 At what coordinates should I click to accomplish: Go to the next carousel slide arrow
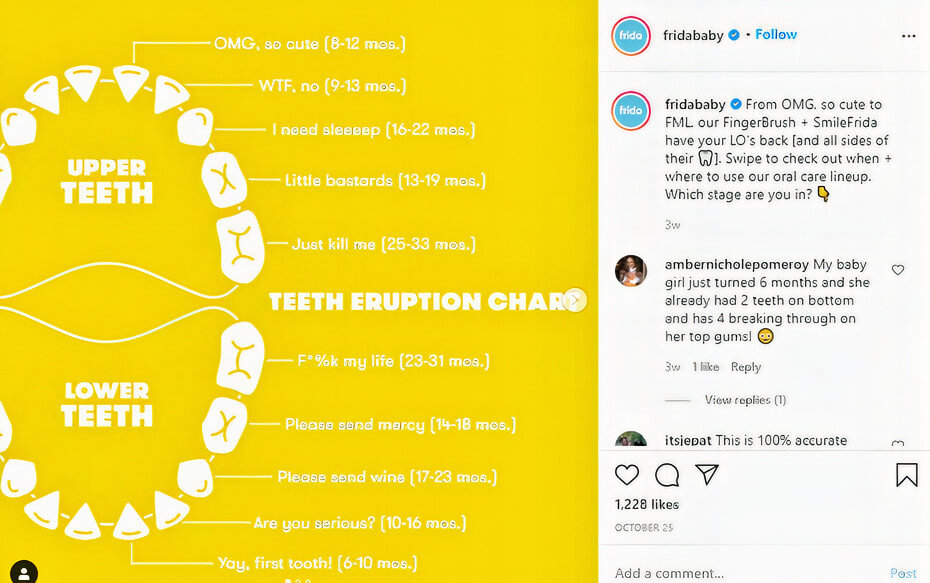click(575, 300)
